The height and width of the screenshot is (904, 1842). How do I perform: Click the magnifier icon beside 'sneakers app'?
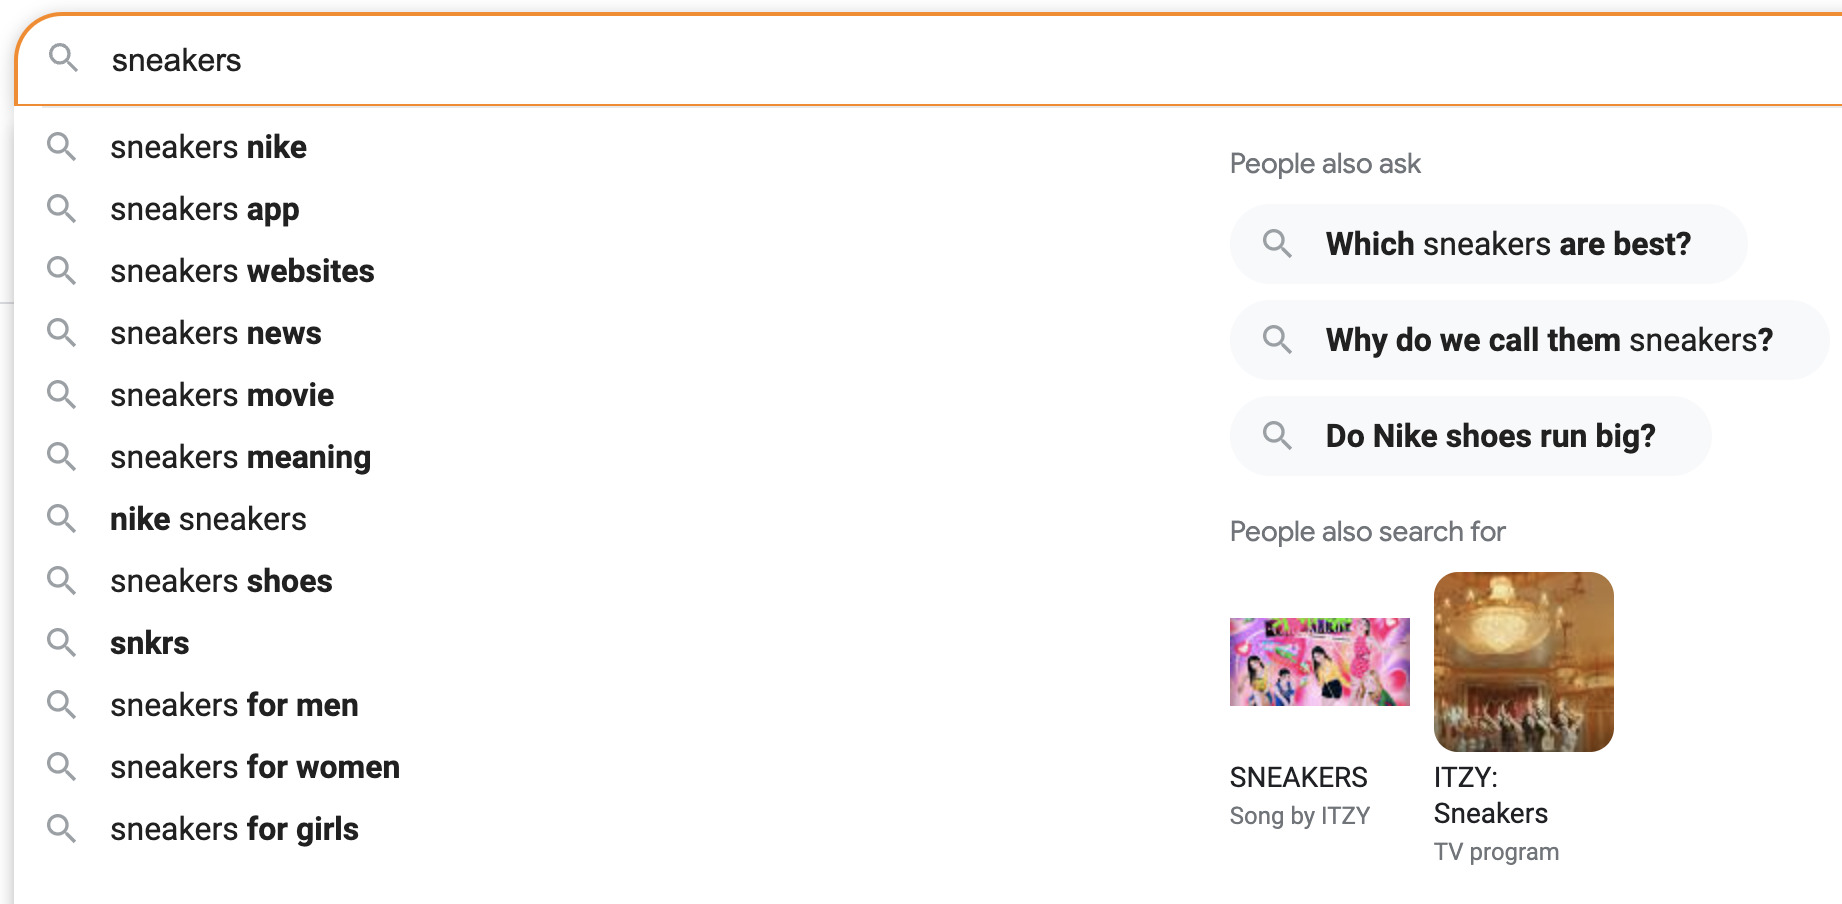62,209
